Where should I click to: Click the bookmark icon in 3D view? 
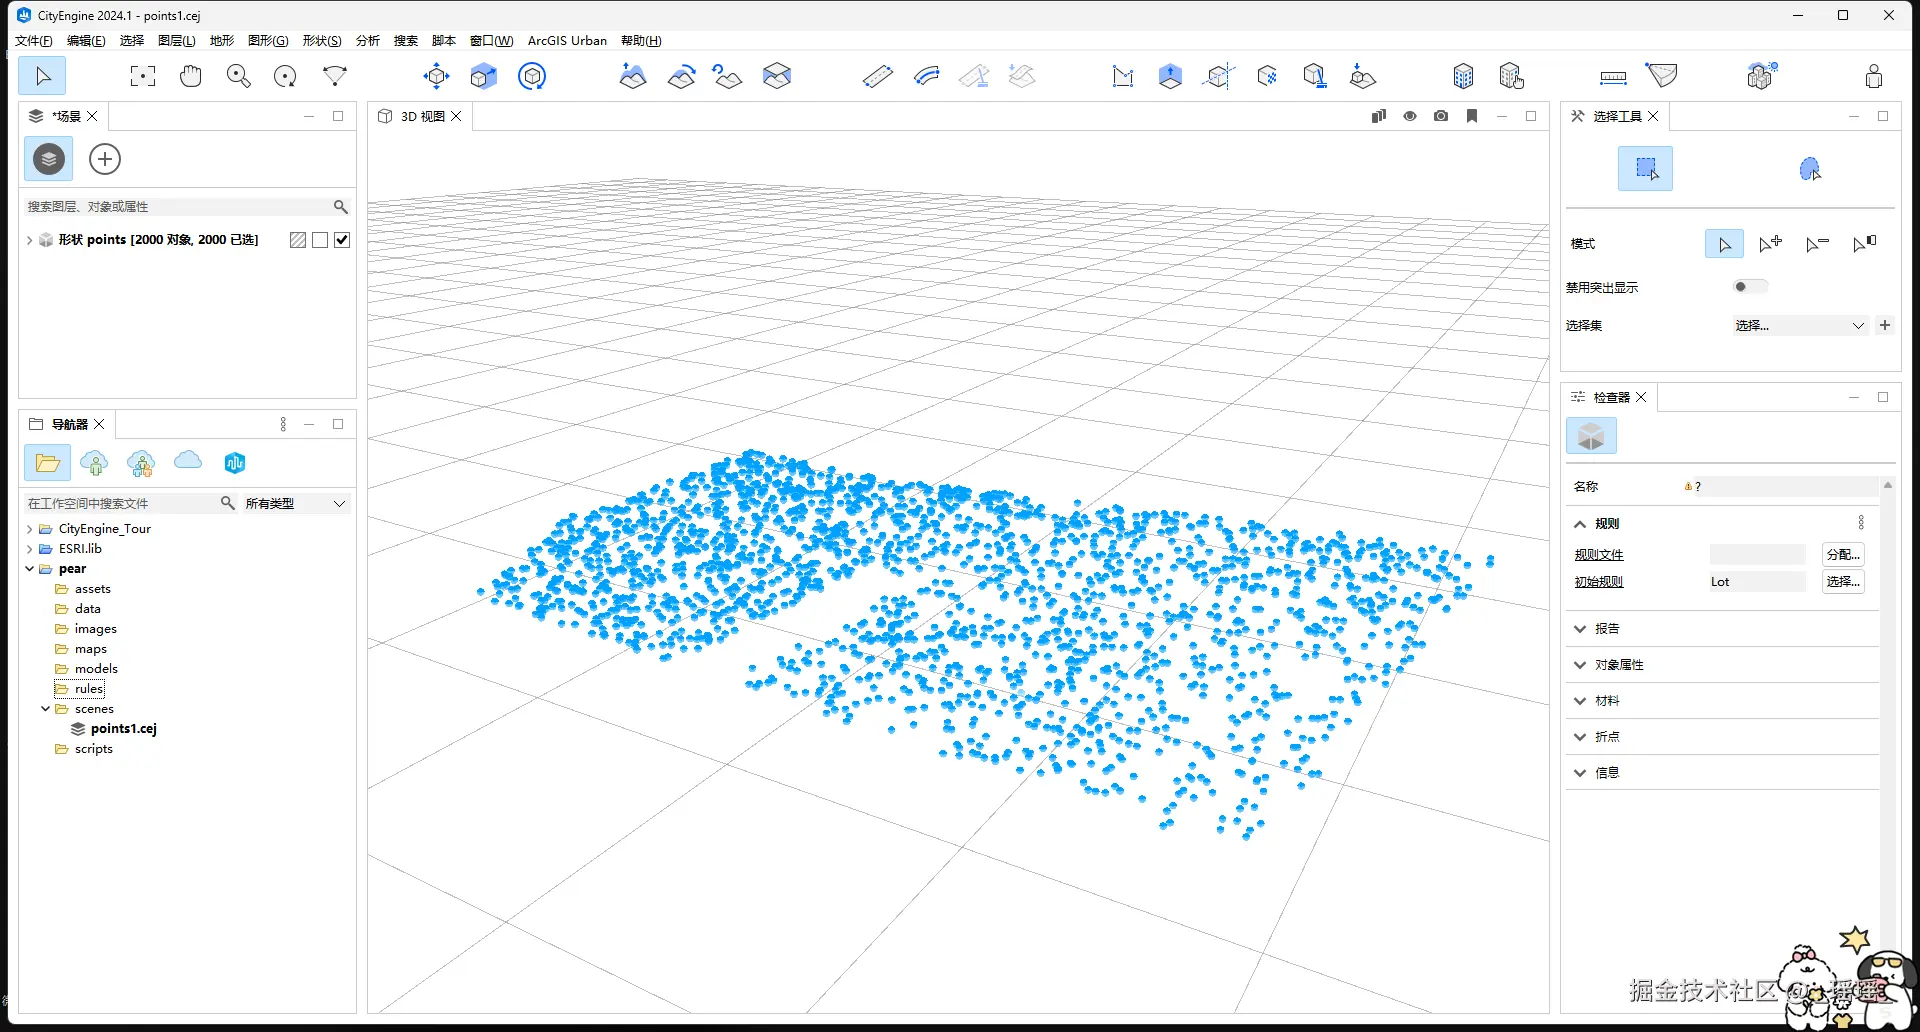point(1471,116)
